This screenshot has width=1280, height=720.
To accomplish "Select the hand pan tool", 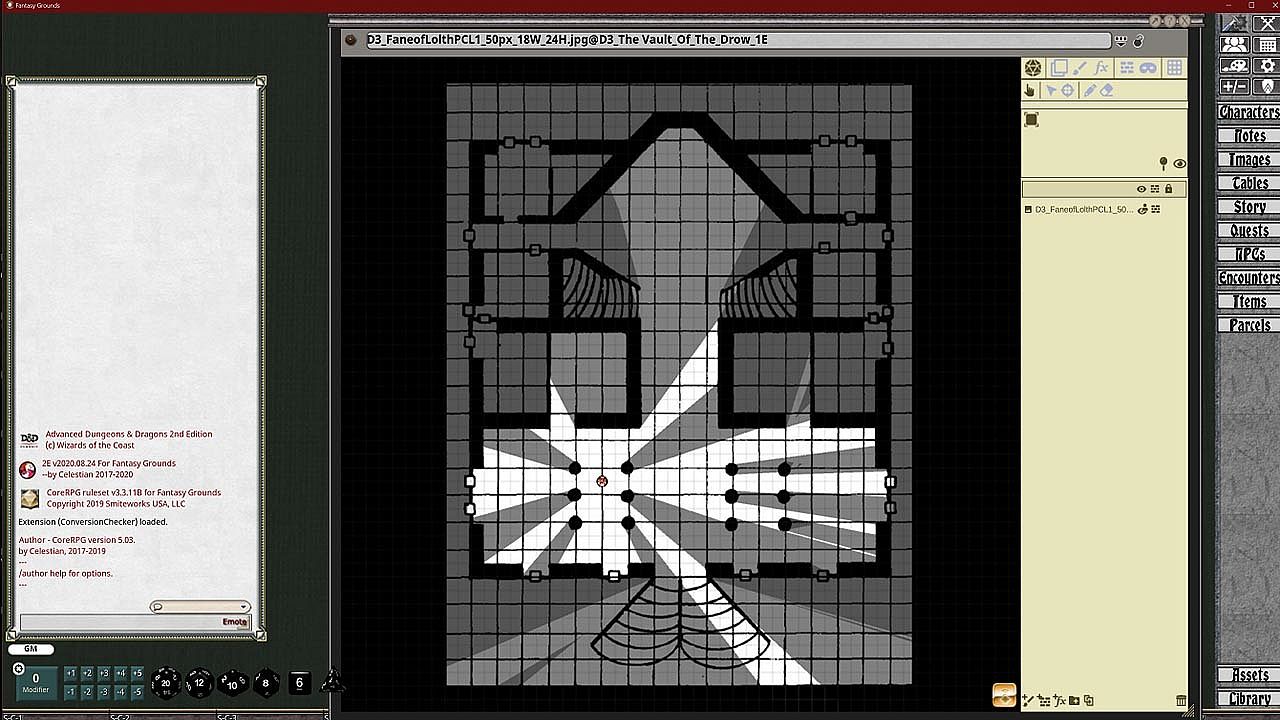I will (1030, 91).
